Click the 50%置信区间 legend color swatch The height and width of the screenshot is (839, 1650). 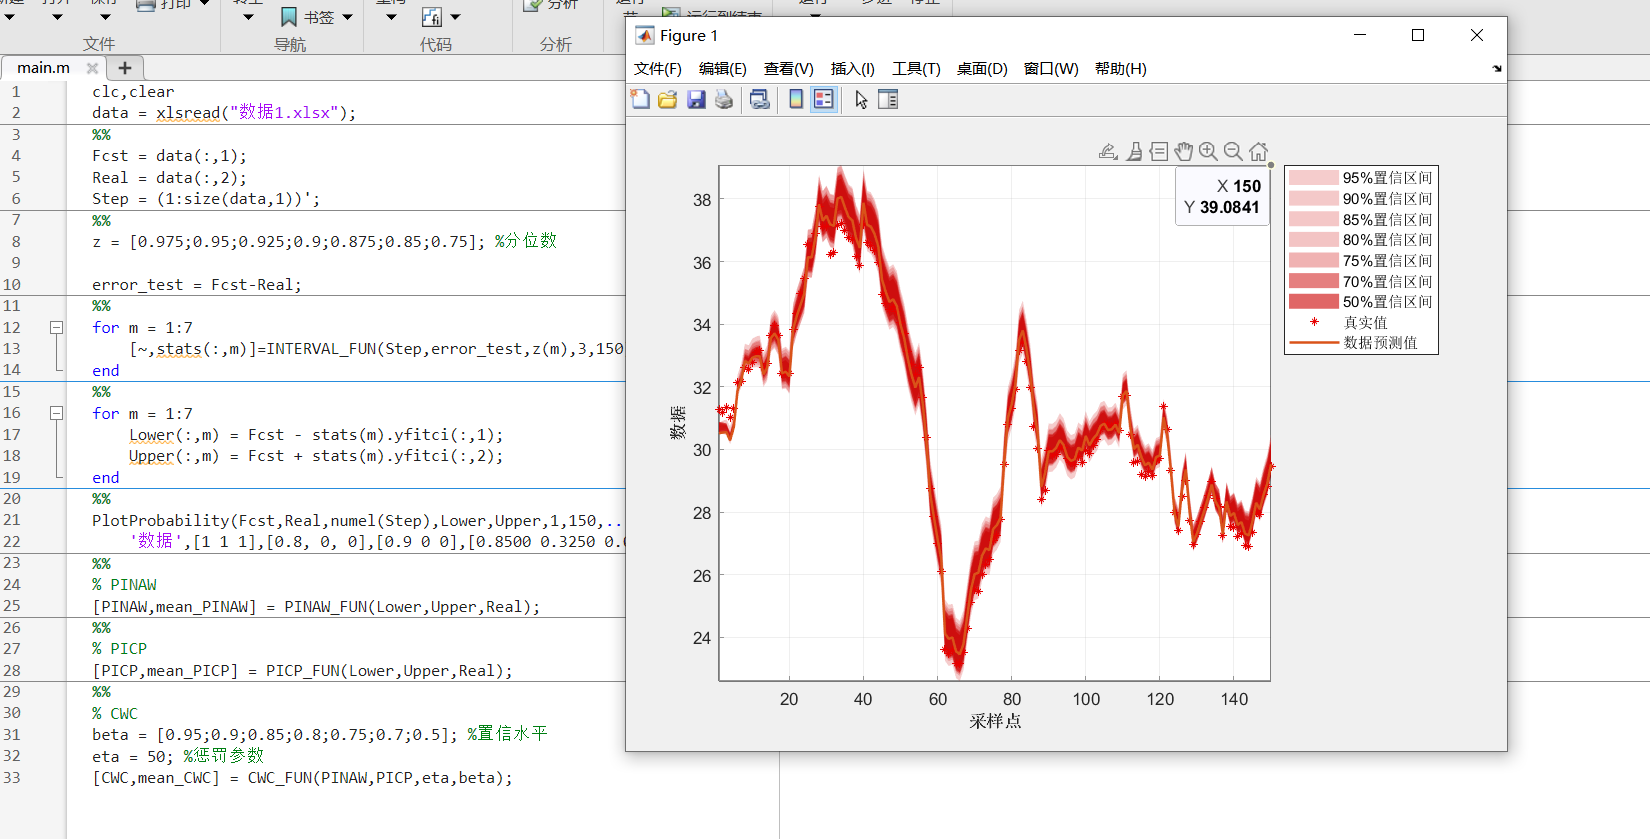pos(1313,302)
